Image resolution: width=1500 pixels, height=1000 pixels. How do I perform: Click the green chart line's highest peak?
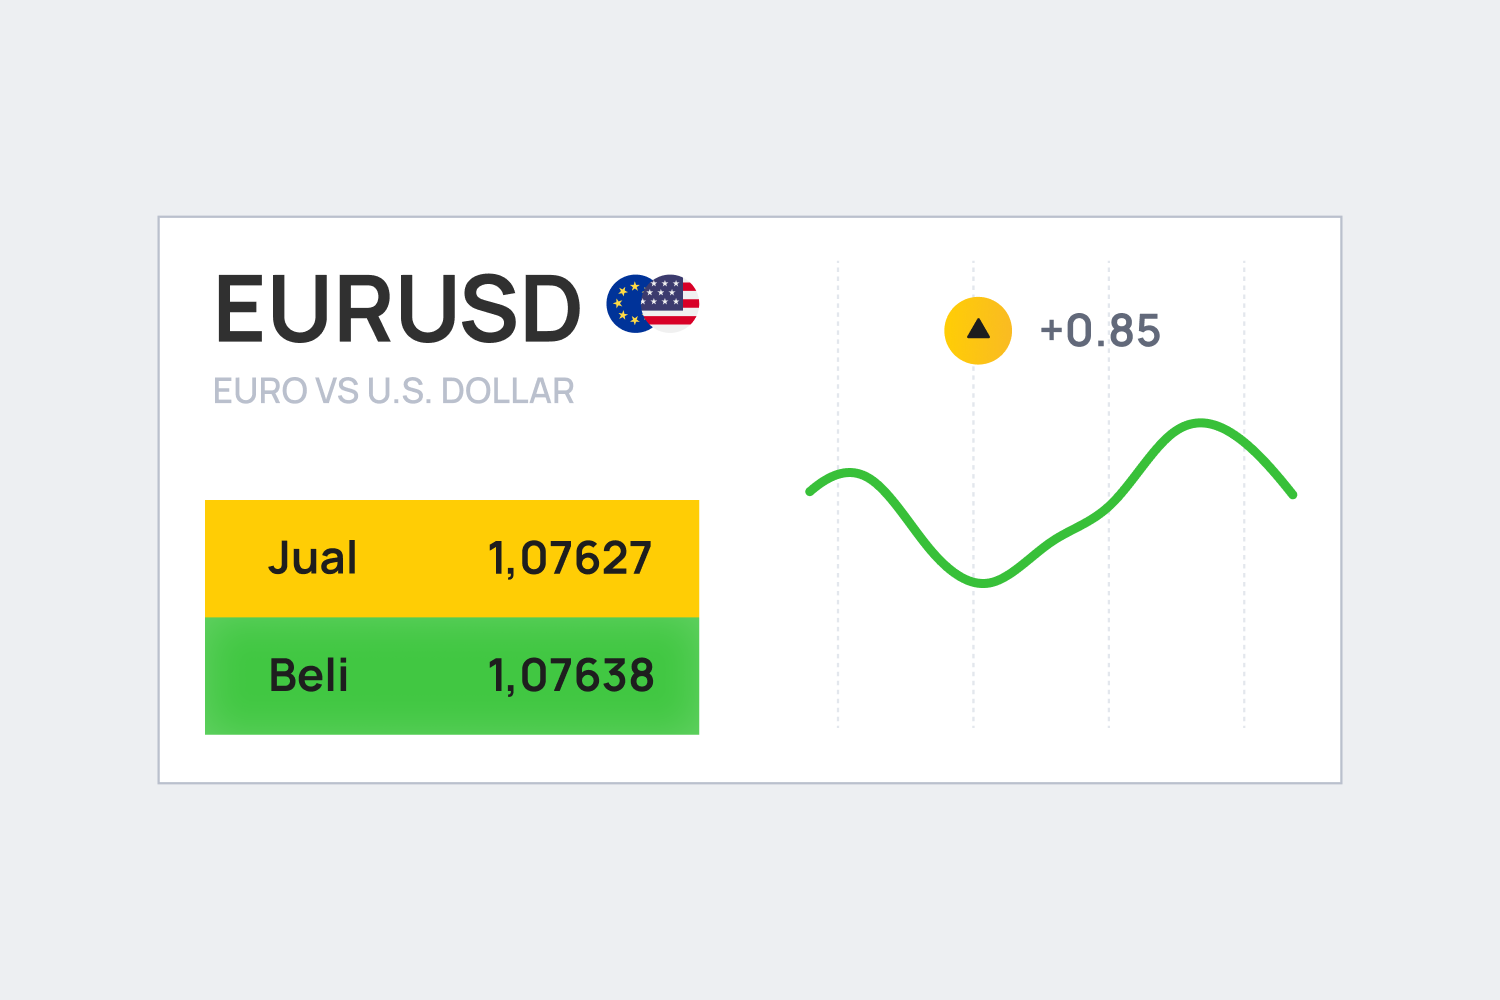tap(1200, 423)
